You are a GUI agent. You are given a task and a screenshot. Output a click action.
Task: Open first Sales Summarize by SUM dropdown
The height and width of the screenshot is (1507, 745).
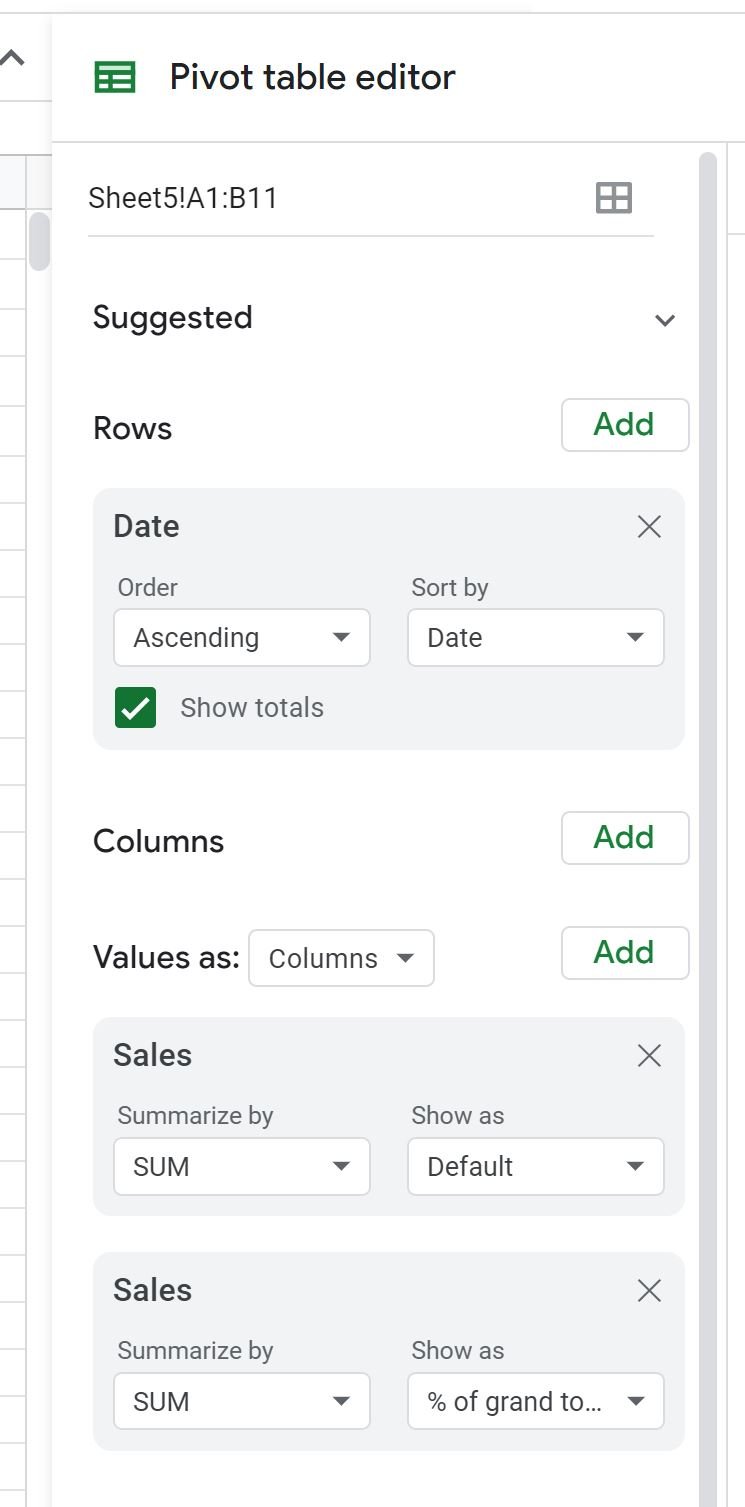tap(242, 1166)
